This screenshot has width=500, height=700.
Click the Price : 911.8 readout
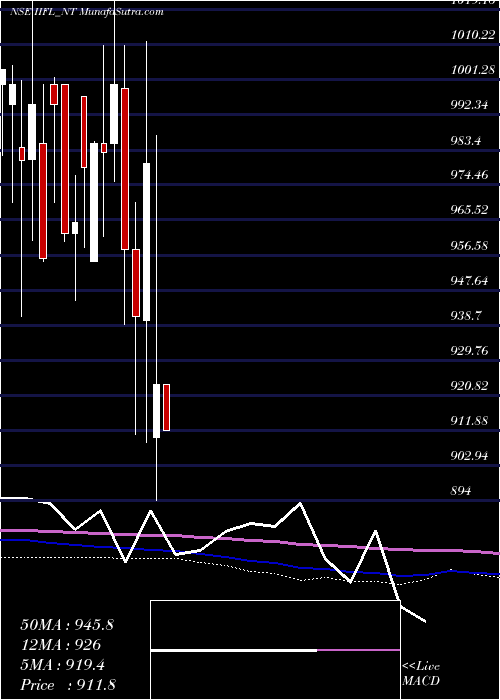(x=68, y=685)
